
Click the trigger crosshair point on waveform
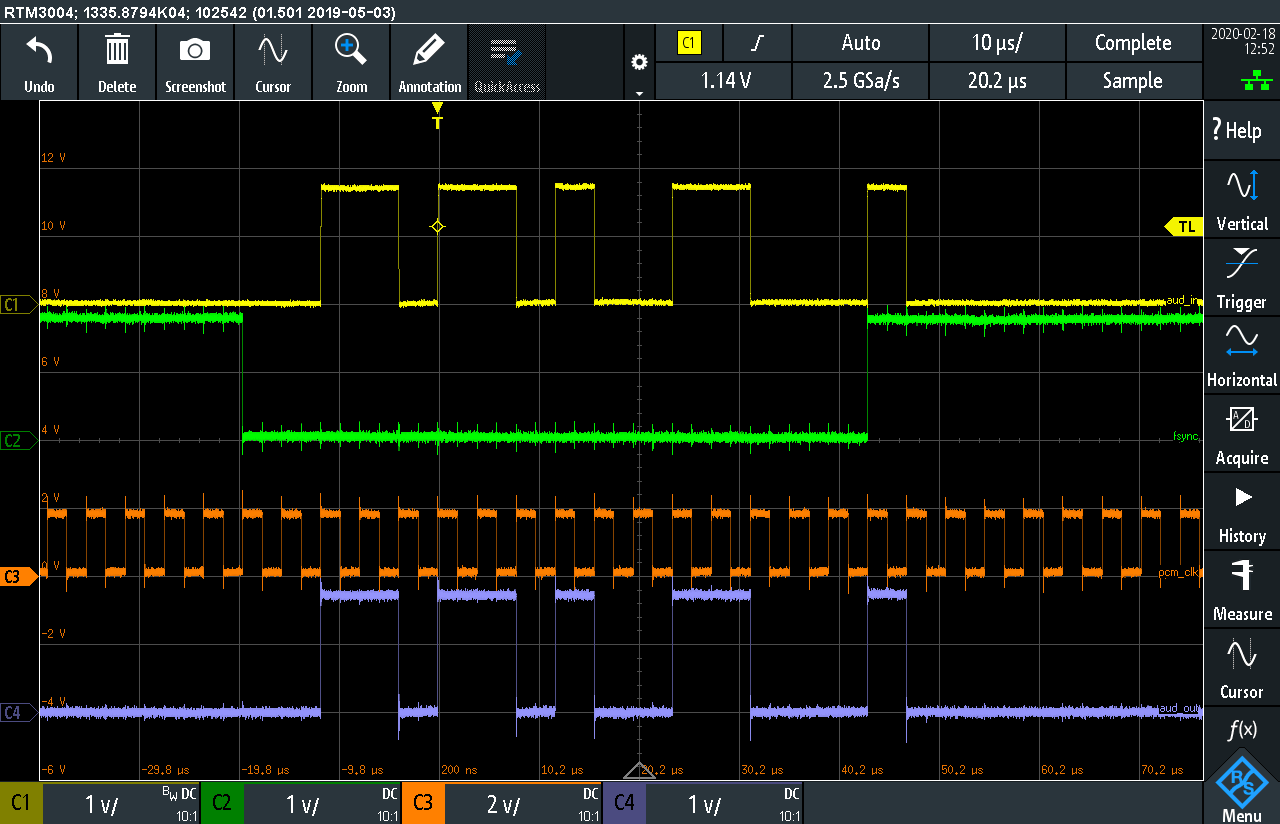coord(437,227)
